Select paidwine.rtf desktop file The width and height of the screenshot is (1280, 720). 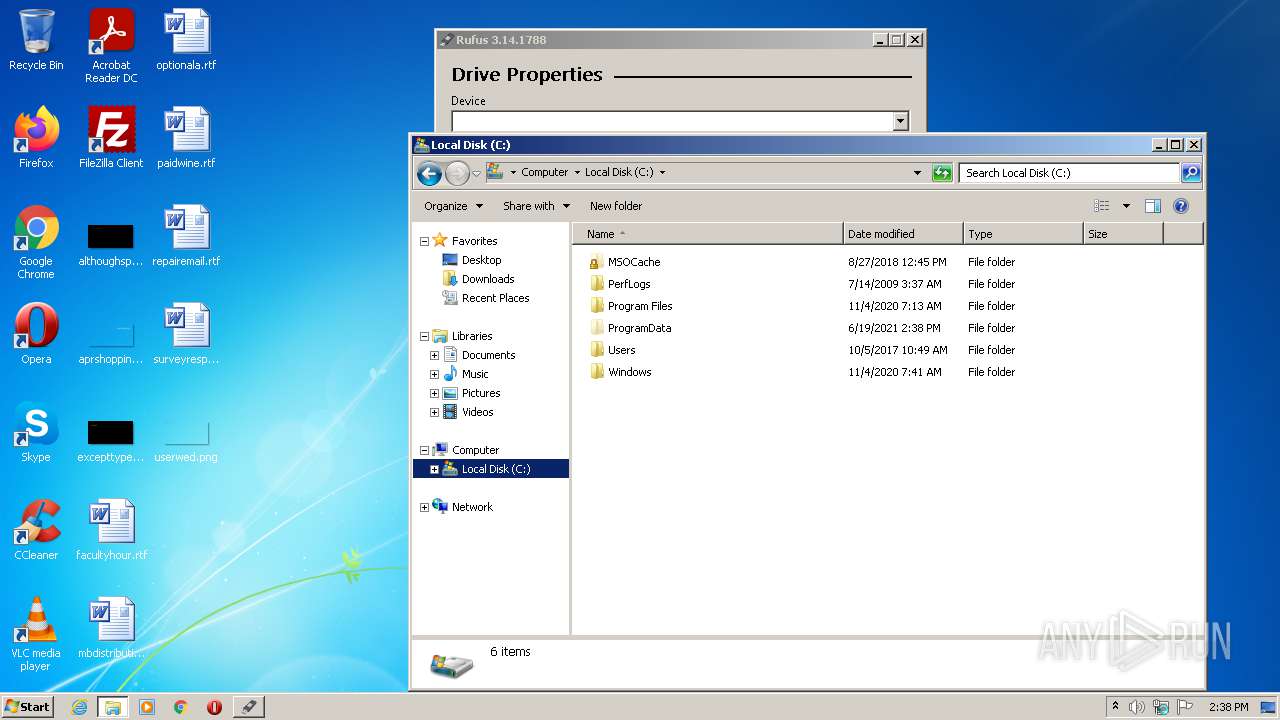(x=186, y=138)
